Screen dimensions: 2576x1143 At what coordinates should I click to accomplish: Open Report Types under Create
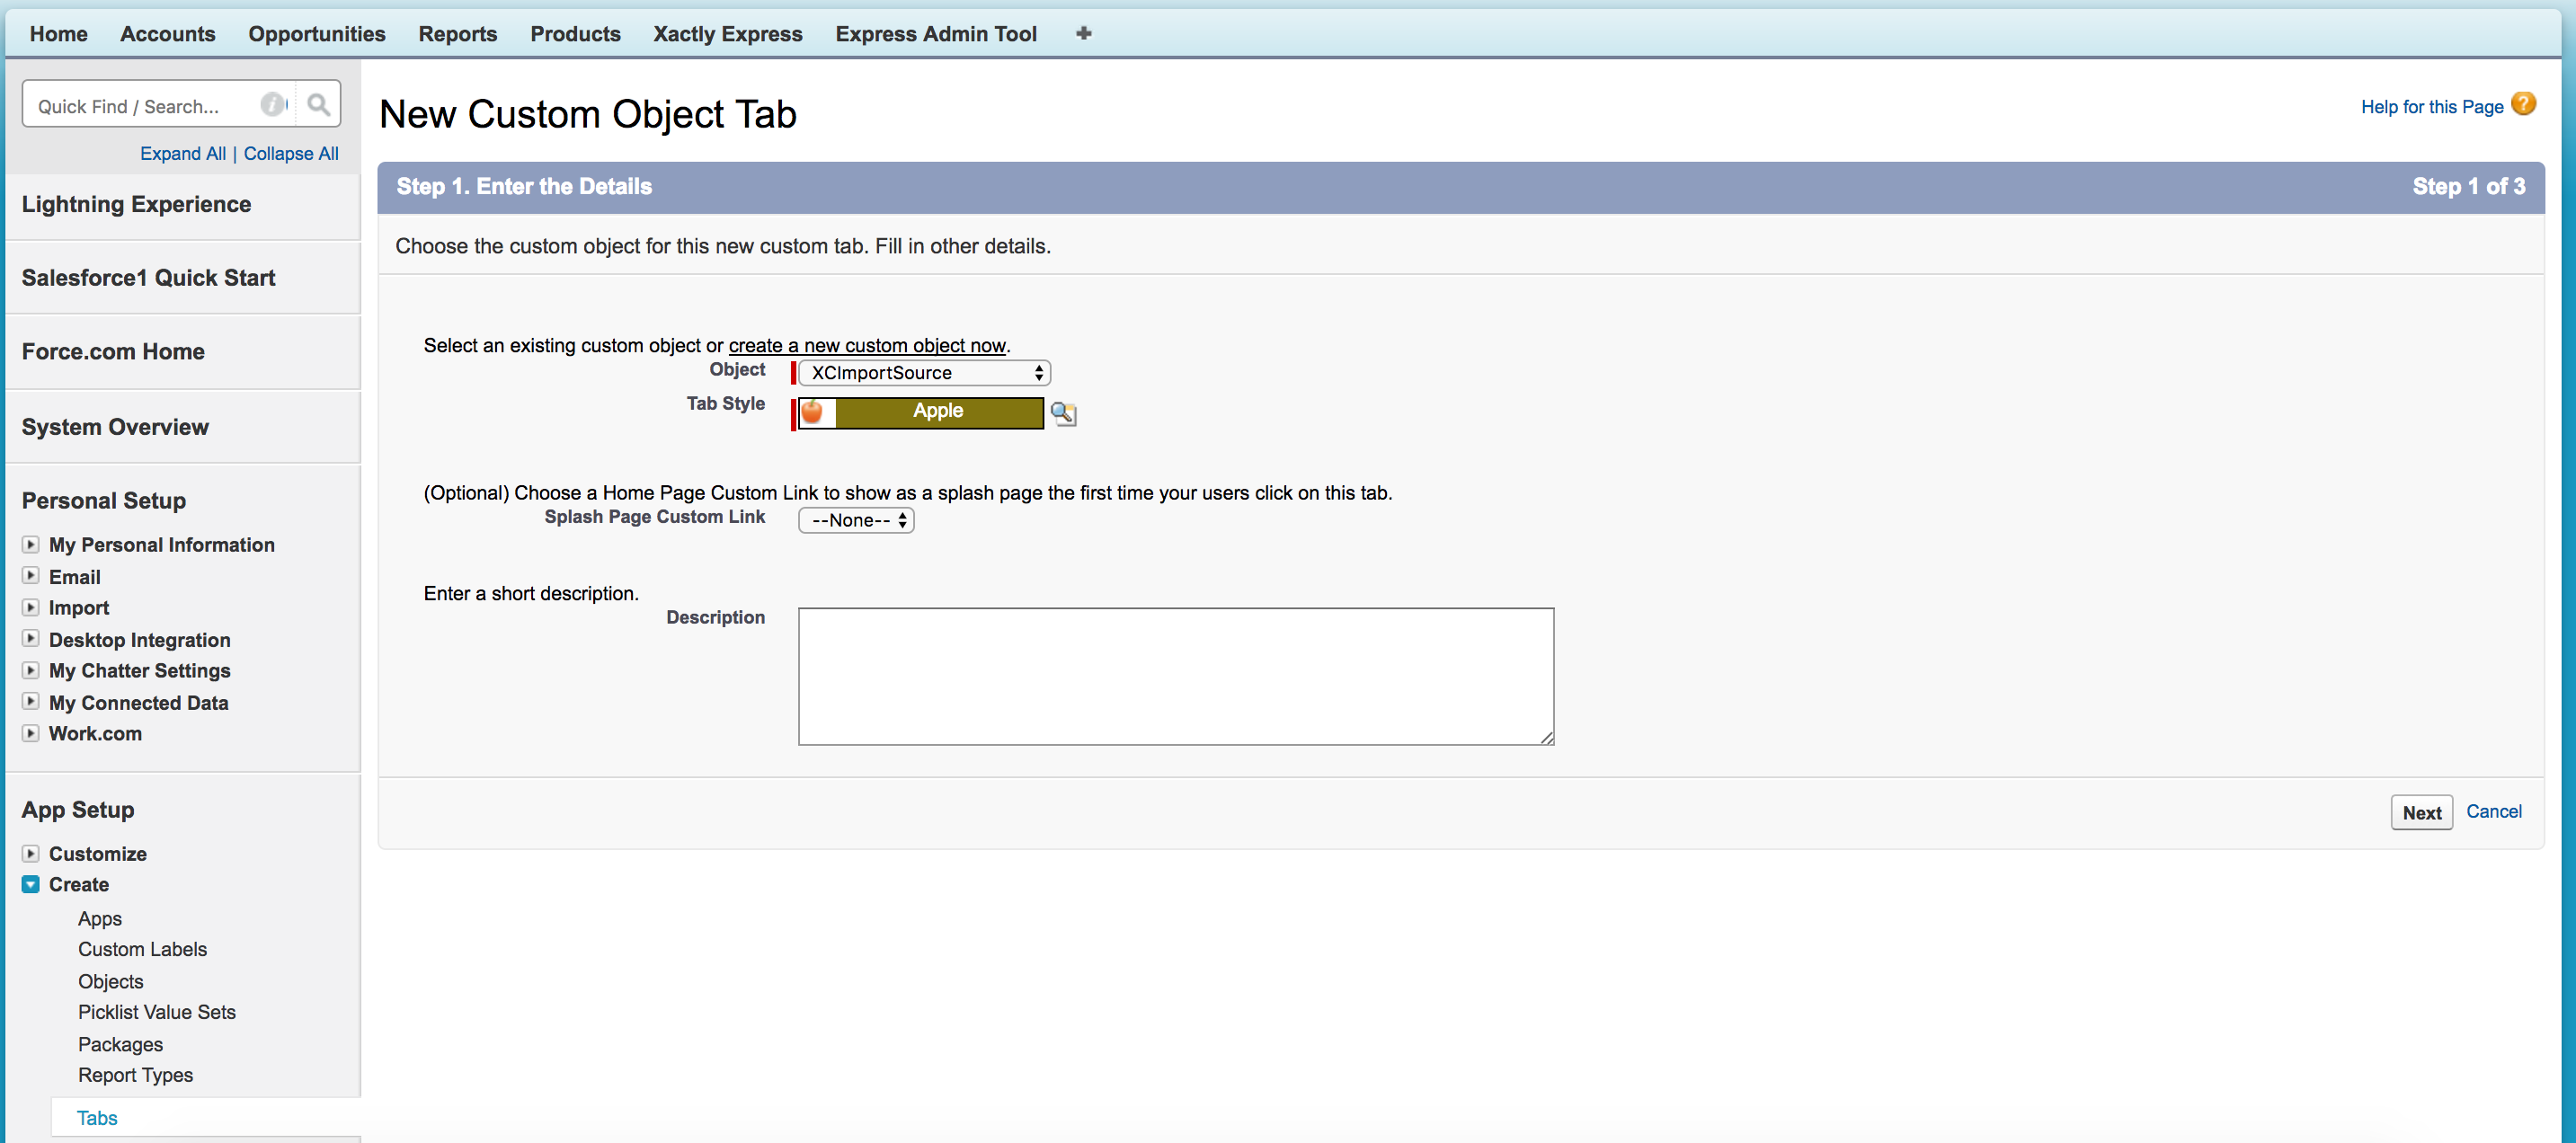136,1075
